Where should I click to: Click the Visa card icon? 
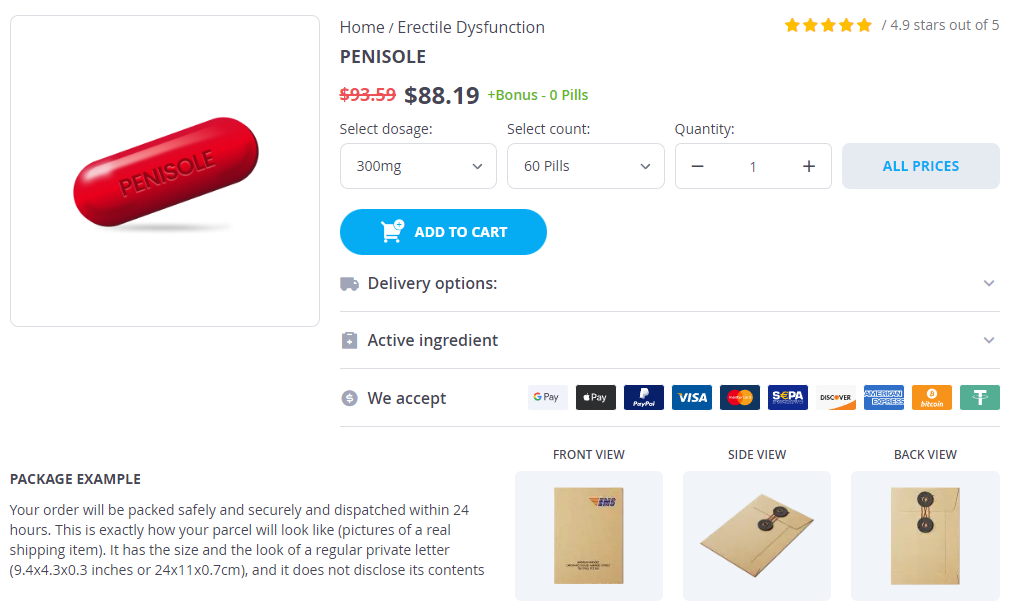pos(691,398)
